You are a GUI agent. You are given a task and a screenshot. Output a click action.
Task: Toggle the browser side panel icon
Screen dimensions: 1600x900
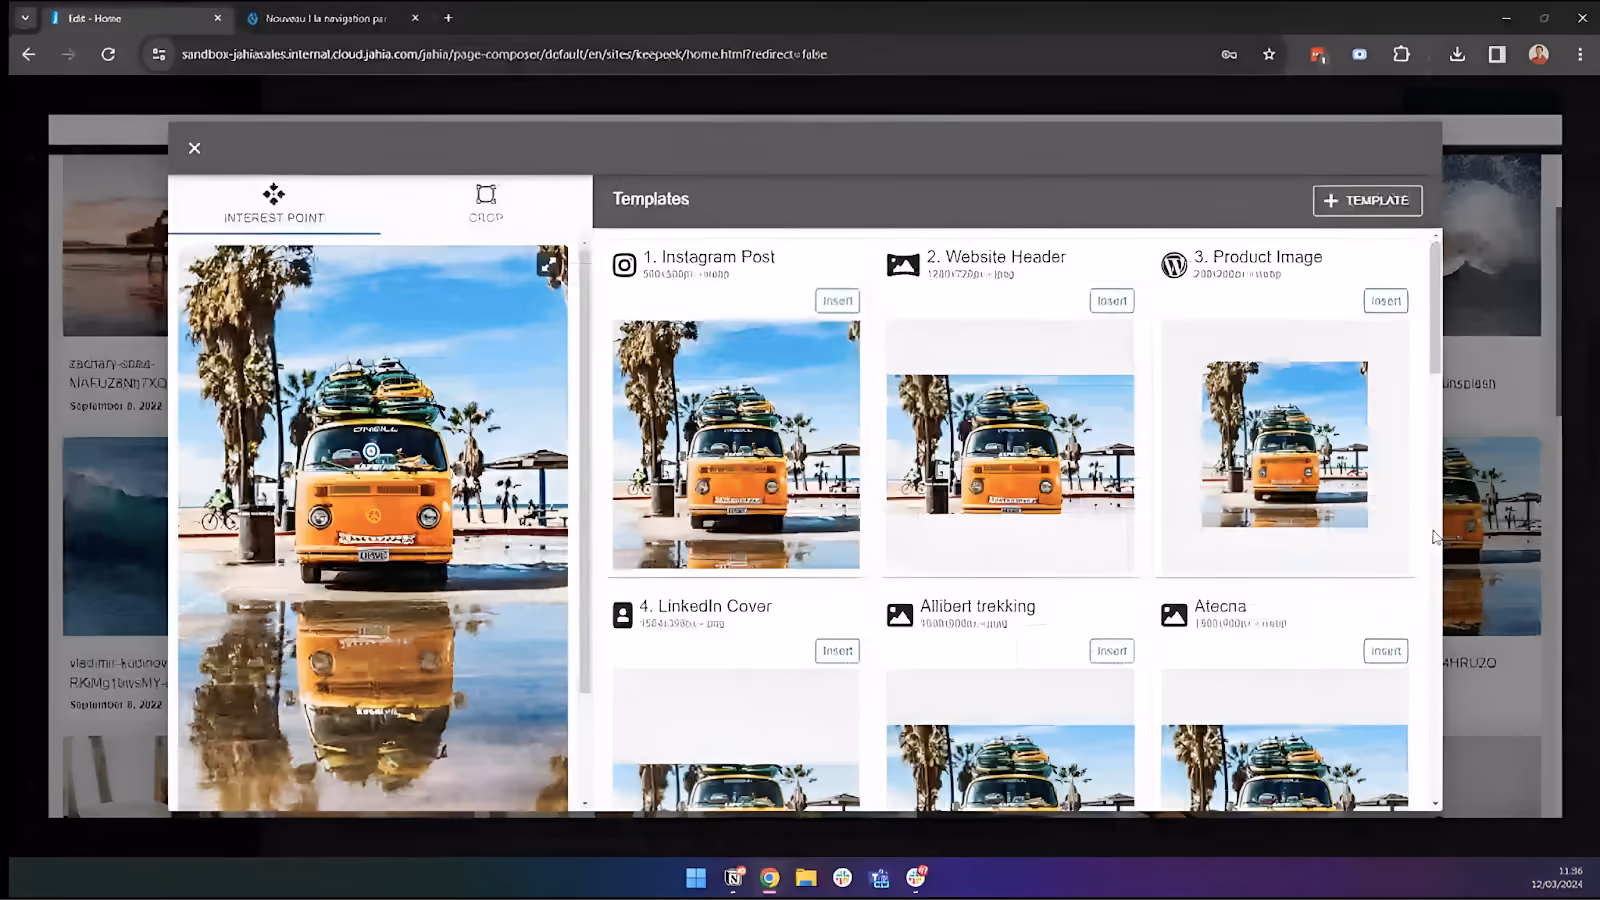click(1497, 54)
